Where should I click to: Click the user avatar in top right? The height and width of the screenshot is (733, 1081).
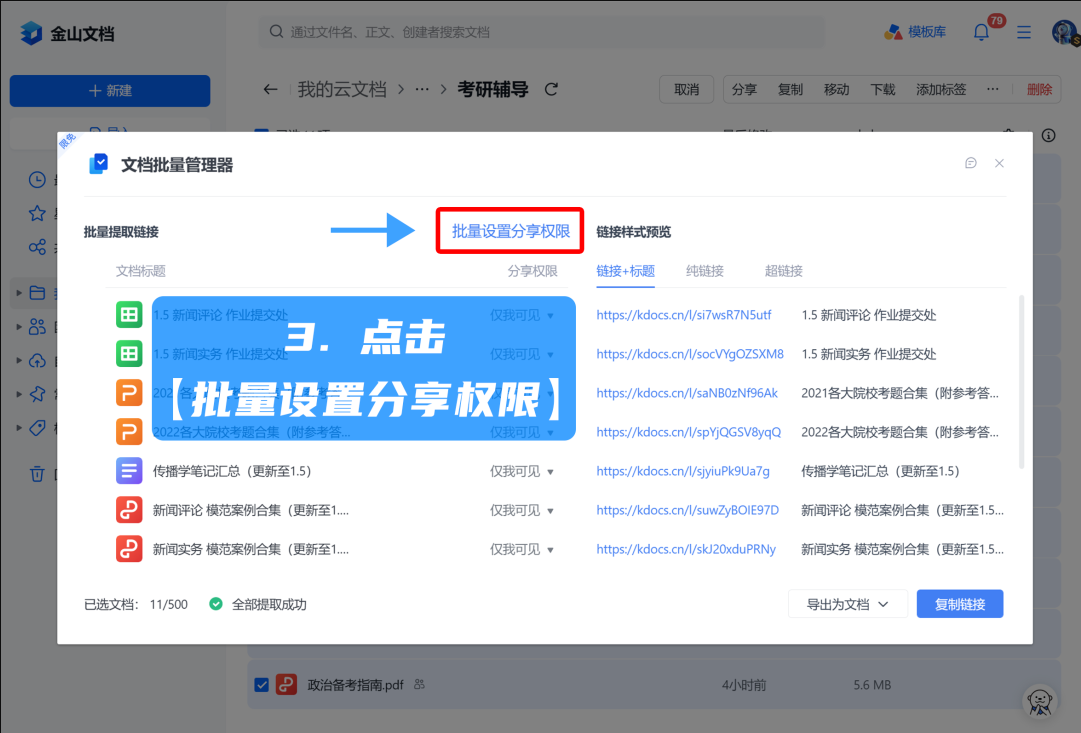tap(1064, 32)
